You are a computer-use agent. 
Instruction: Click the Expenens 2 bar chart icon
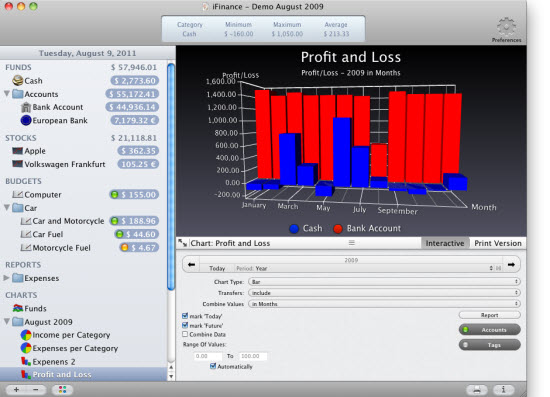tap(26, 361)
